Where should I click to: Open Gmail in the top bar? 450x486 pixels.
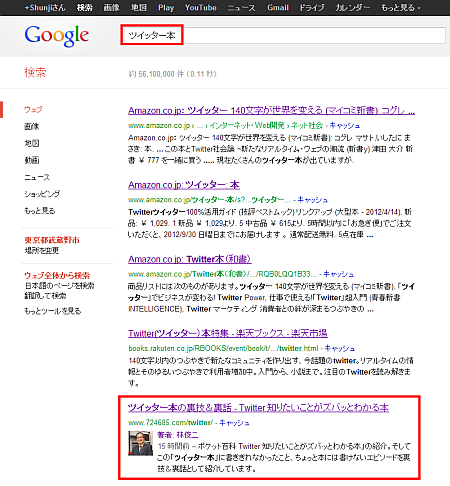[x=278, y=8]
